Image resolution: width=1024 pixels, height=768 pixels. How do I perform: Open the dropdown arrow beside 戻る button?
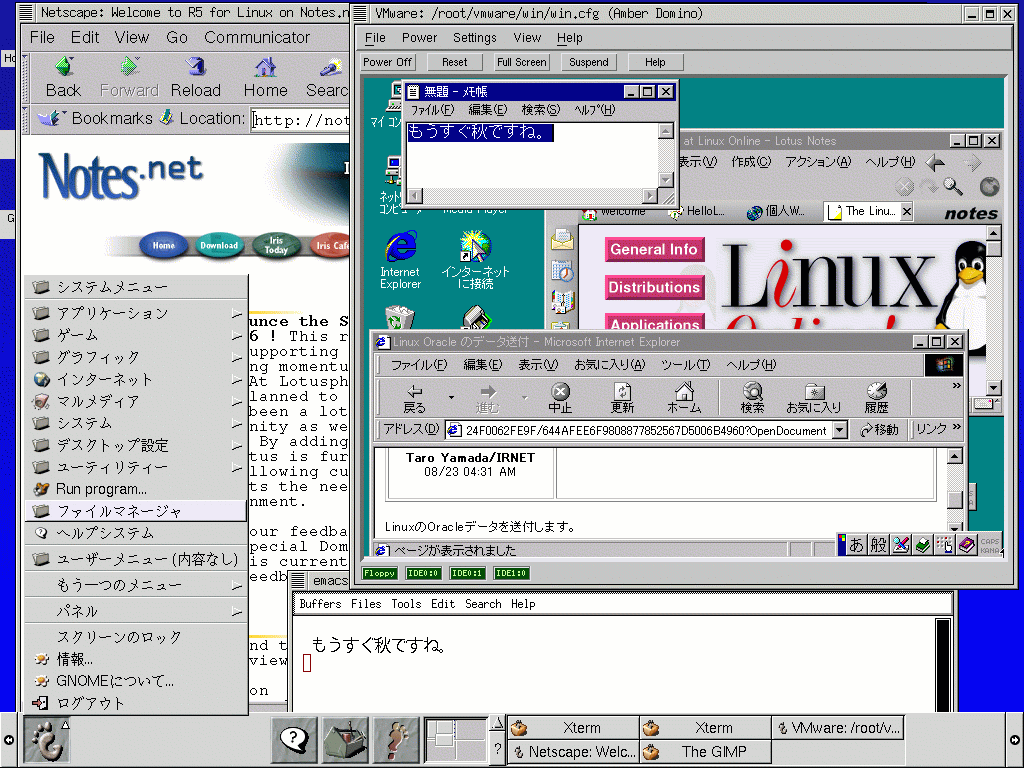click(x=451, y=397)
